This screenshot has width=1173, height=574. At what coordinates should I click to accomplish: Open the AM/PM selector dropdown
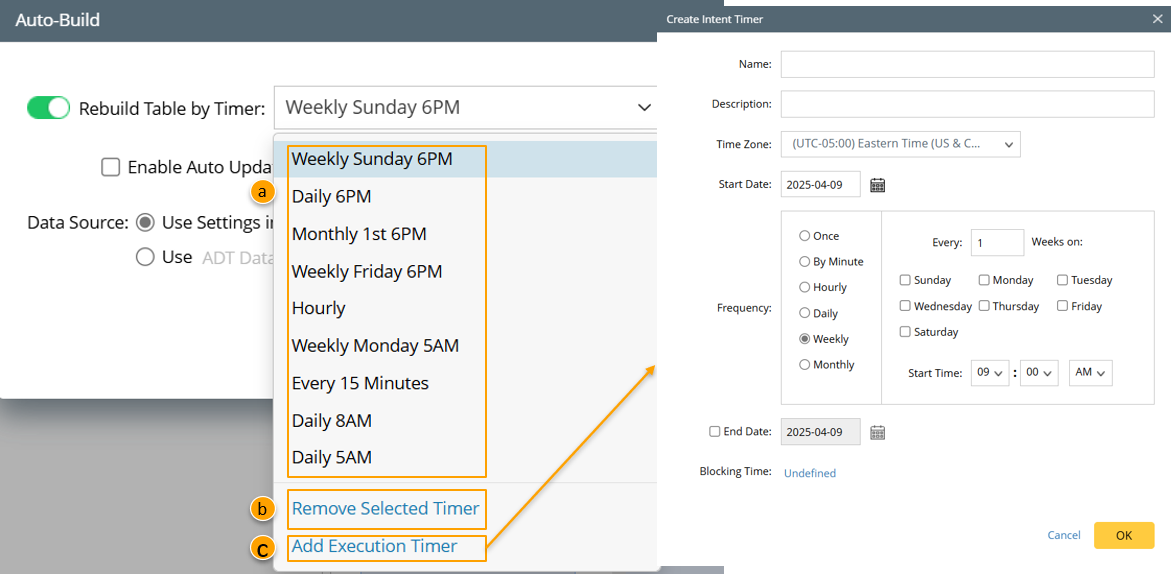[1090, 373]
